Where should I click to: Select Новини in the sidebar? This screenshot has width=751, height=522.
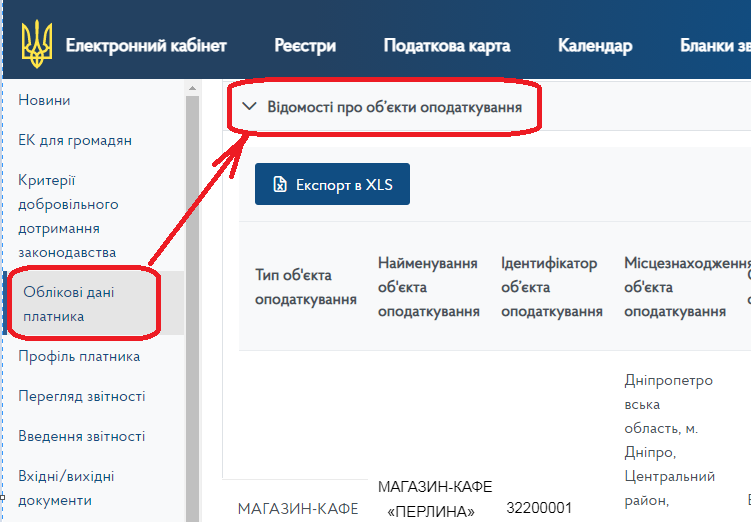(44, 100)
